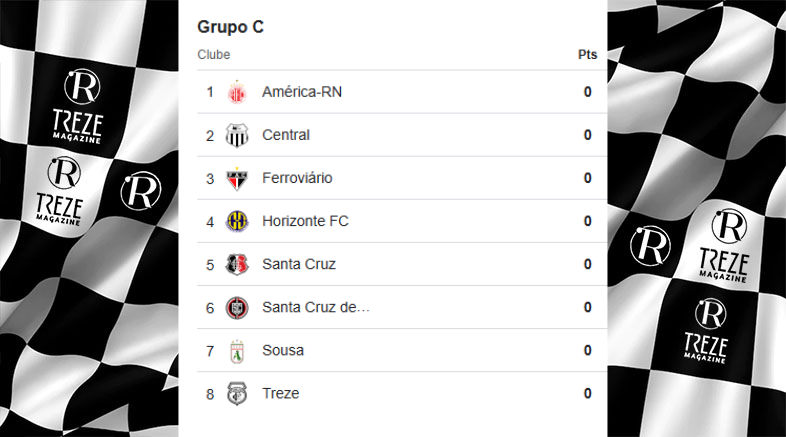Click the Grupo C heading
The image size is (786, 437).
point(231,27)
